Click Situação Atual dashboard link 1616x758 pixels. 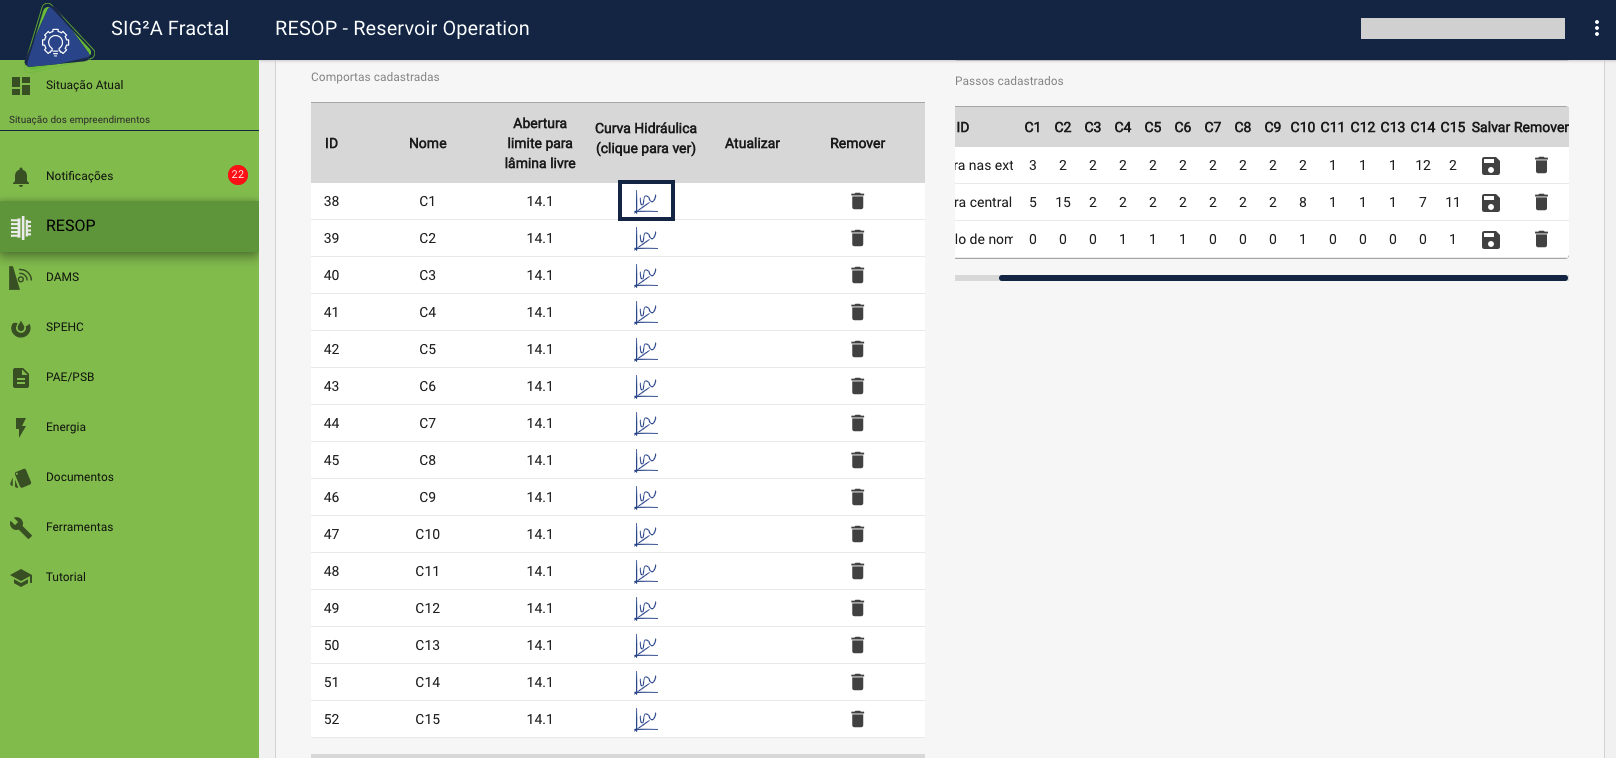(x=84, y=85)
